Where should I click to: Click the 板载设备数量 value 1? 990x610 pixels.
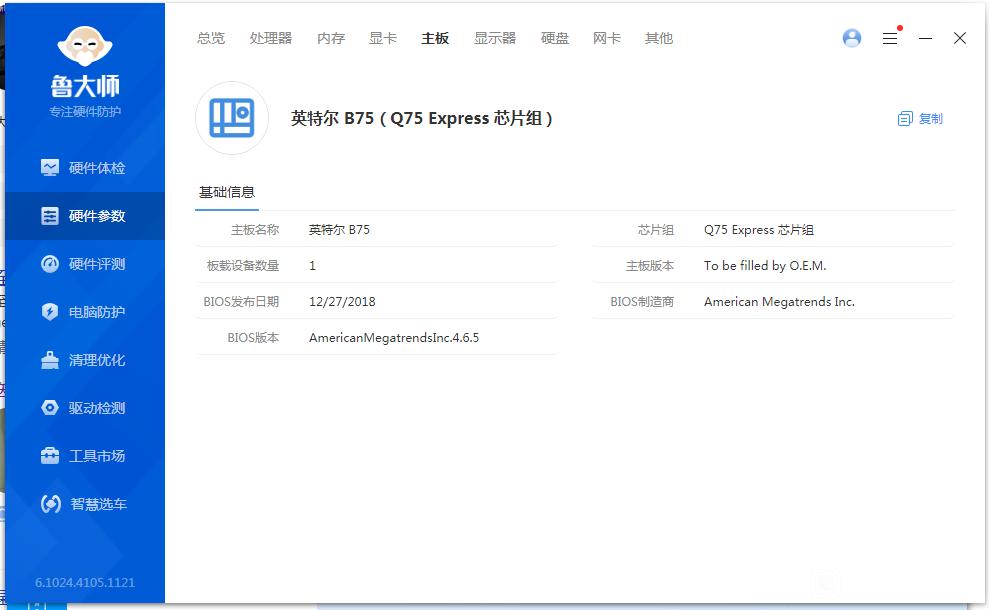[312, 266]
